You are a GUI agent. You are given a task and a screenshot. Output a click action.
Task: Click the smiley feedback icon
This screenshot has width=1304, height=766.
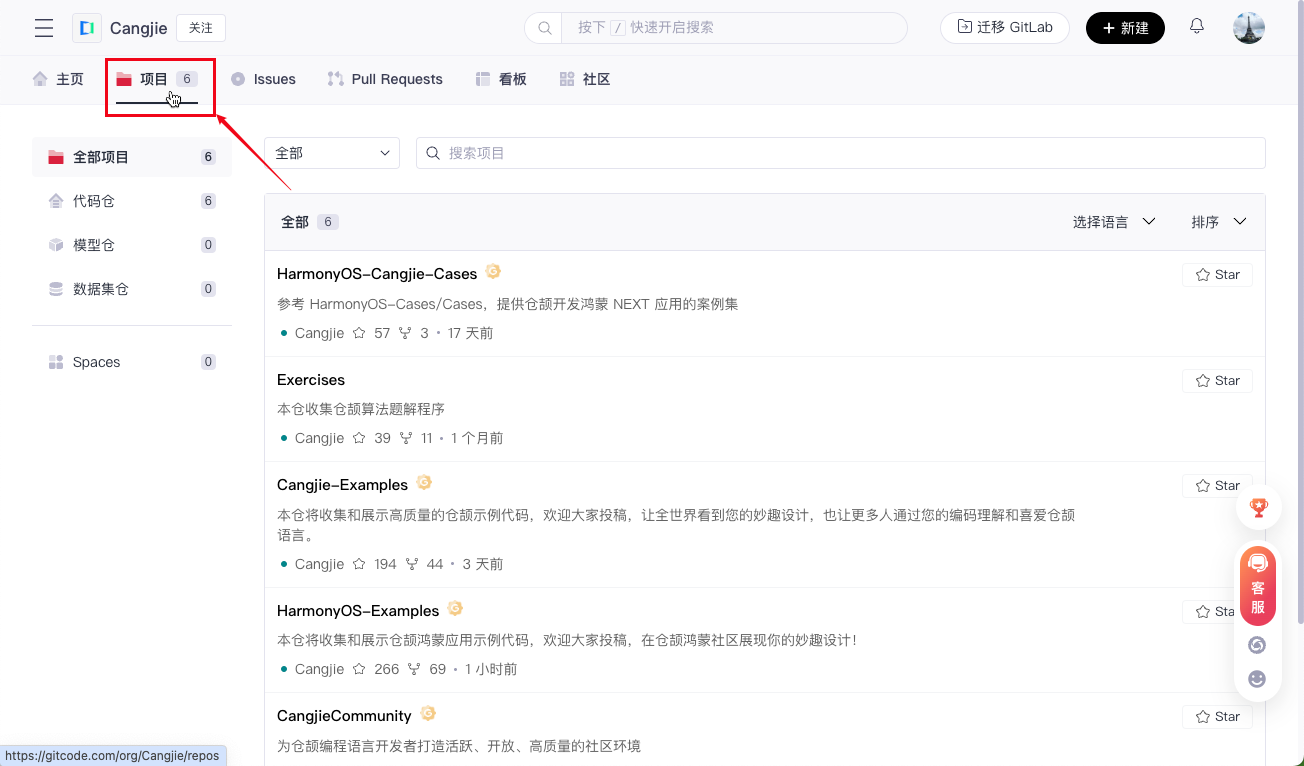click(x=1257, y=679)
